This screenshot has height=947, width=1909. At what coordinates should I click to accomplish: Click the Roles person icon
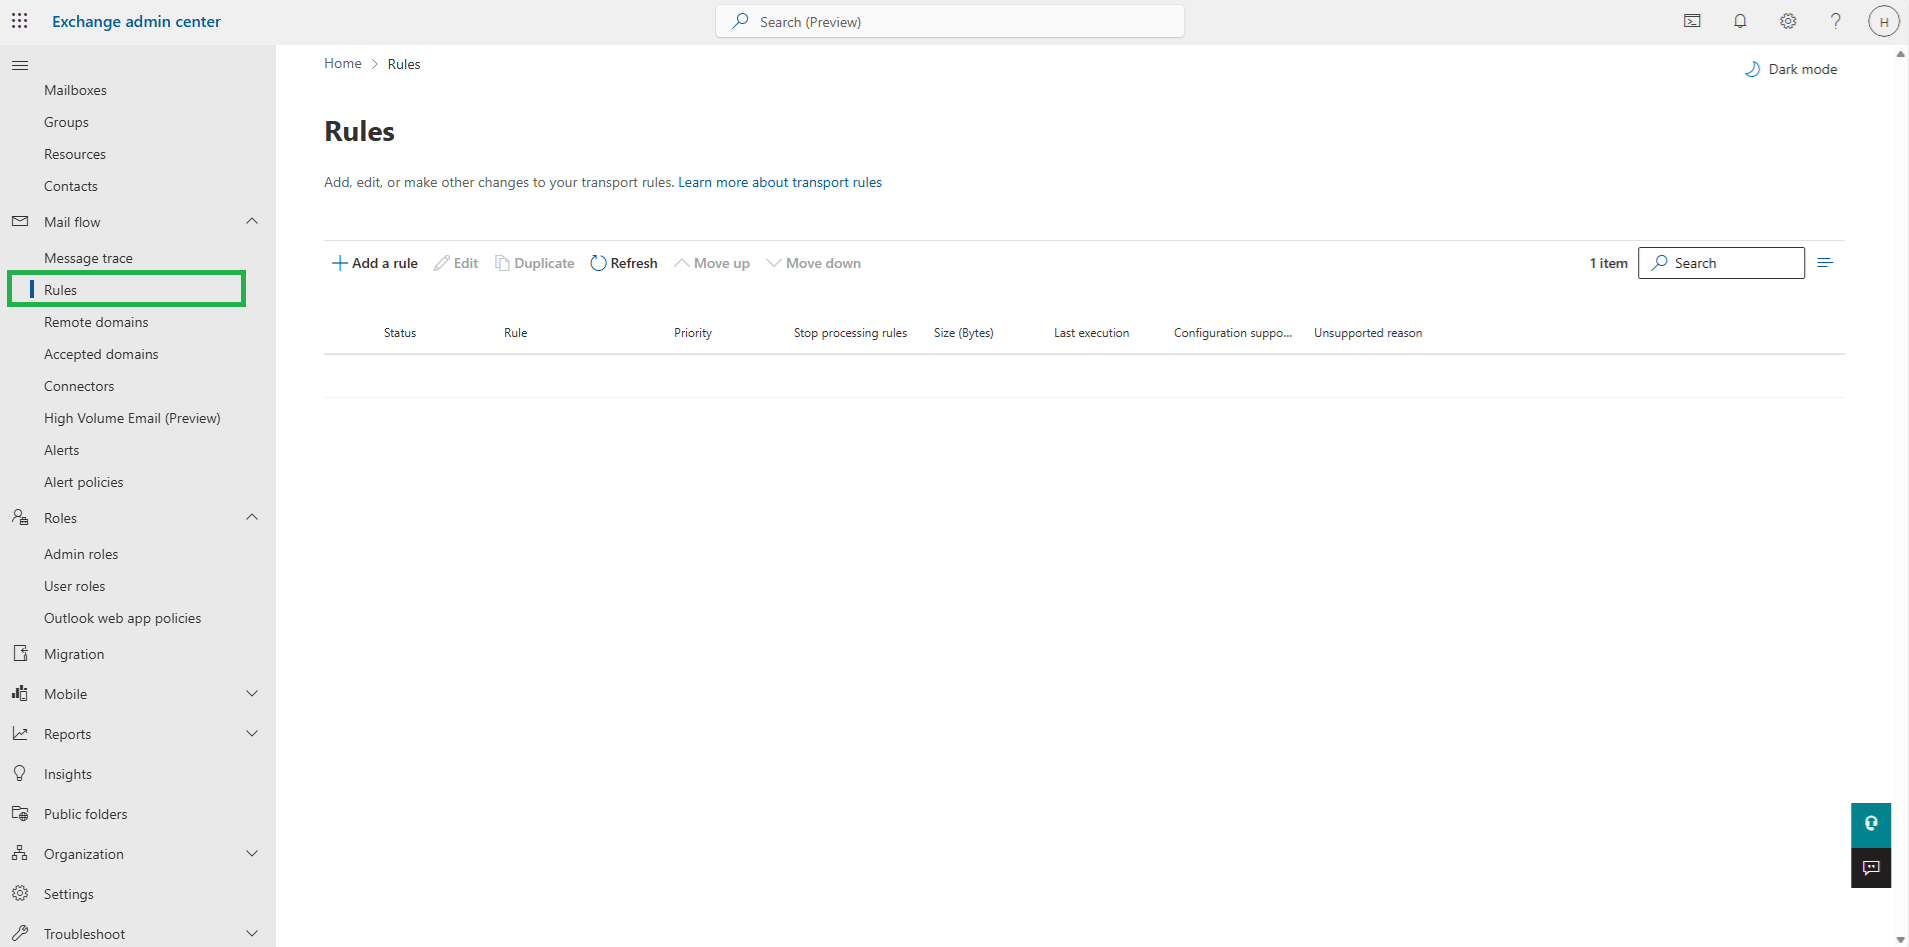(20, 517)
